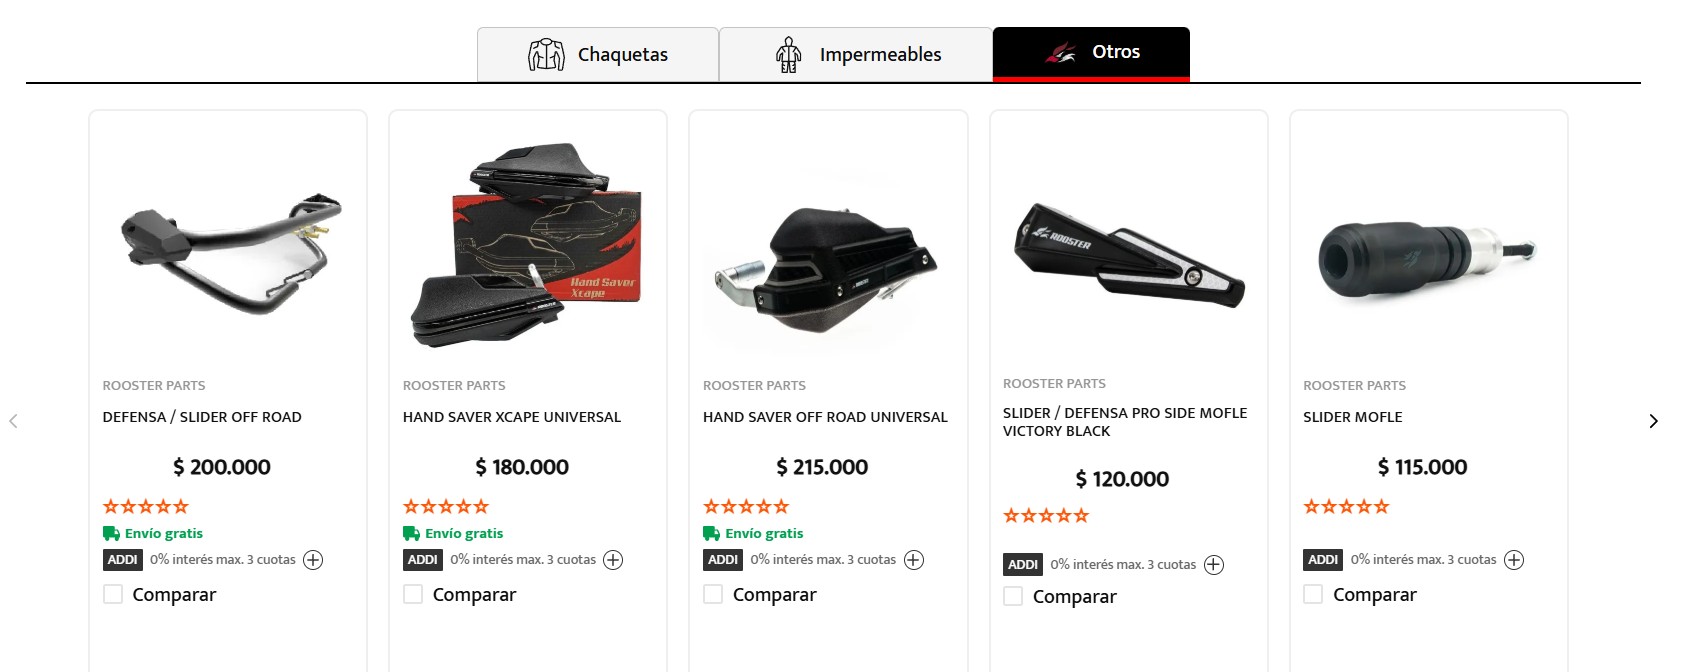Click the ADDI badge under Slider Defensa Pro Side Mofle
The image size is (1703, 672).
(x=1023, y=565)
